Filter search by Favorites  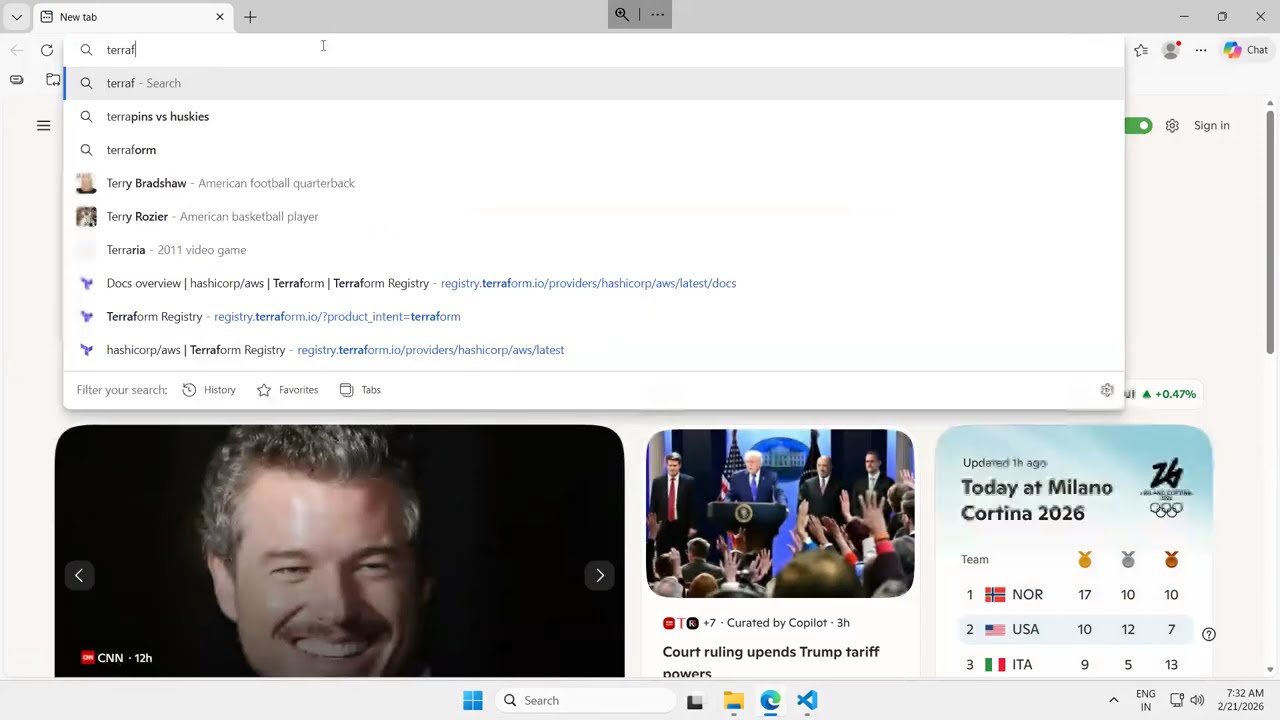point(288,390)
